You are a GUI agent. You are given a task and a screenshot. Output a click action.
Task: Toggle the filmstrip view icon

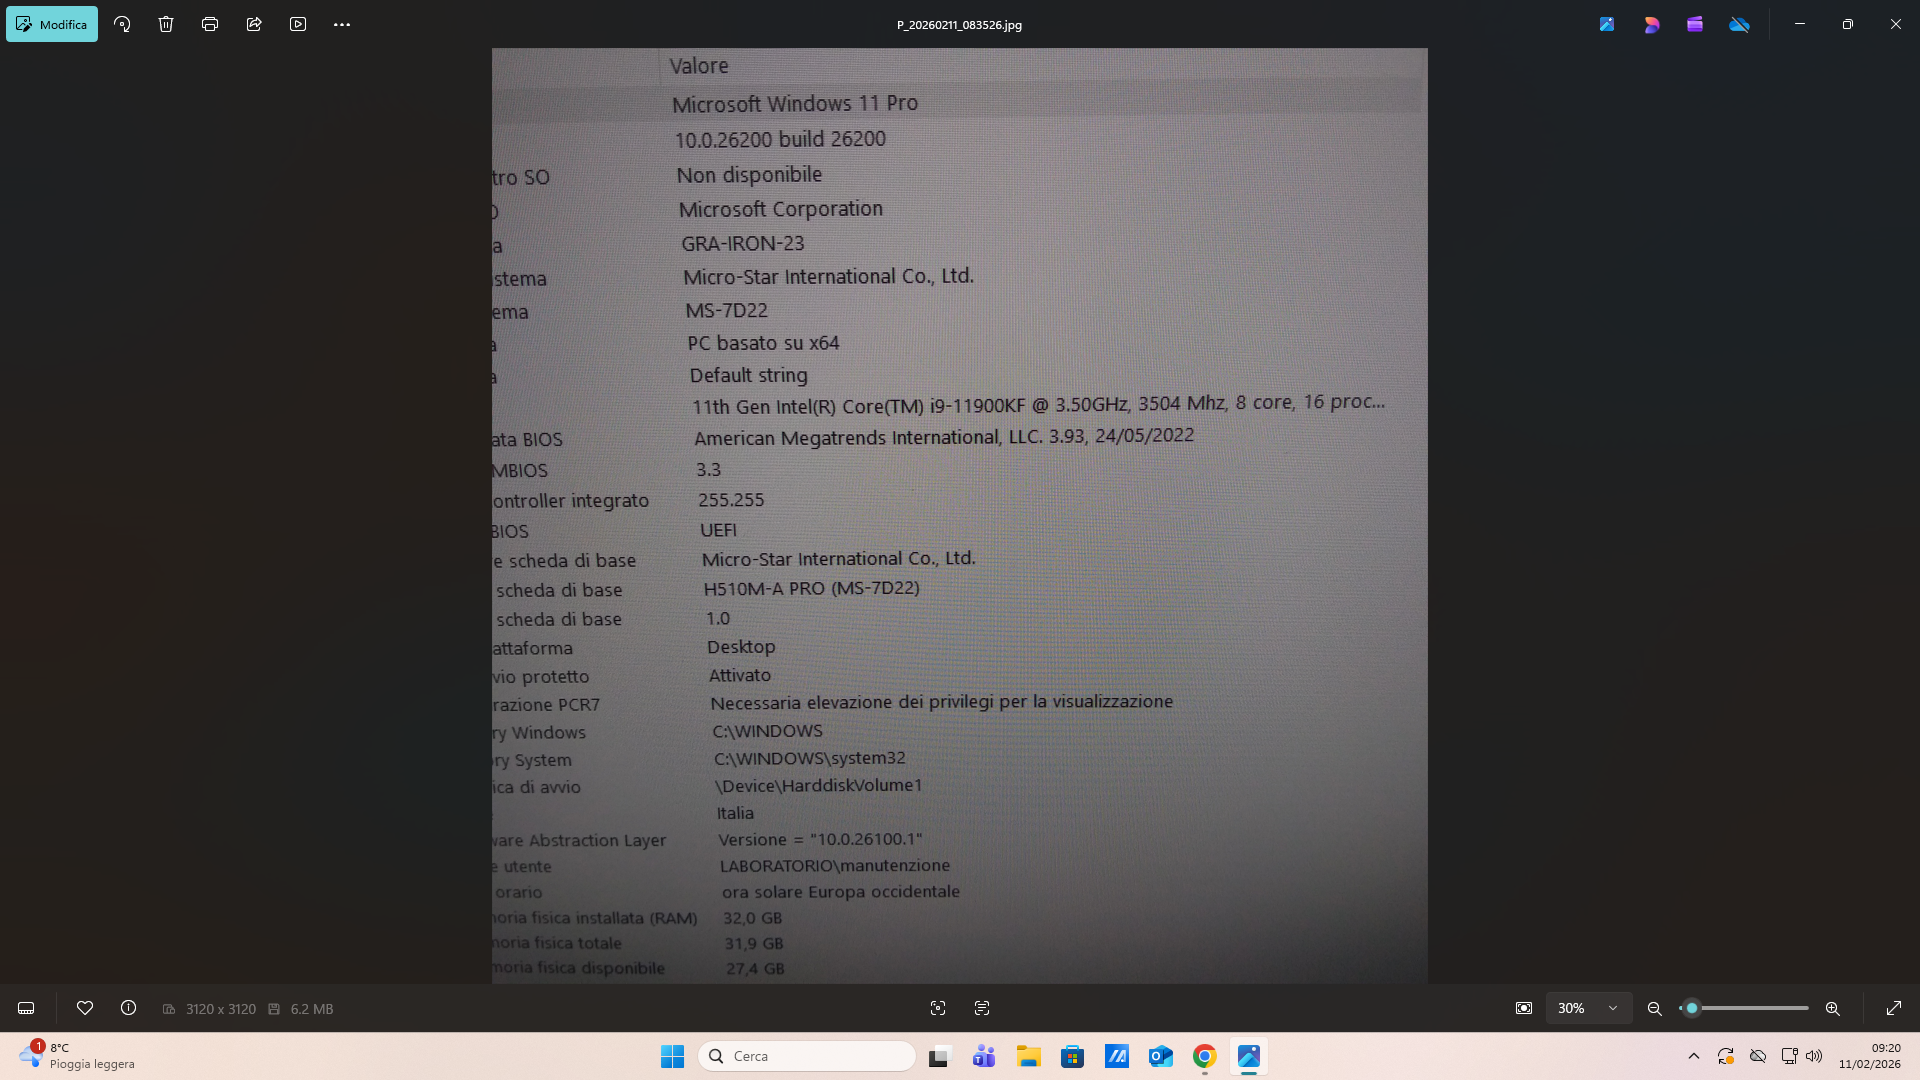[x=26, y=1008]
